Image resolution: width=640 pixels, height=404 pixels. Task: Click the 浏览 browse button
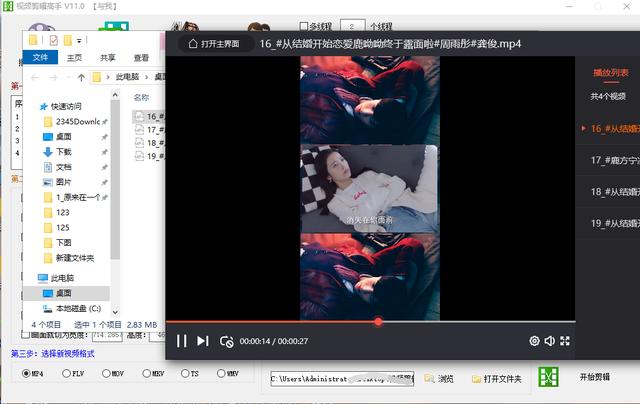coord(439,379)
